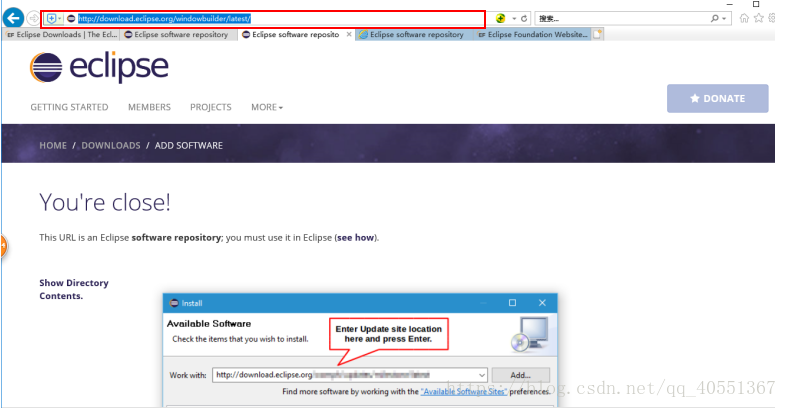Click the computer and CD icon in Install dialog
This screenshot has height=408, width=787.
(x=530, y=335)
